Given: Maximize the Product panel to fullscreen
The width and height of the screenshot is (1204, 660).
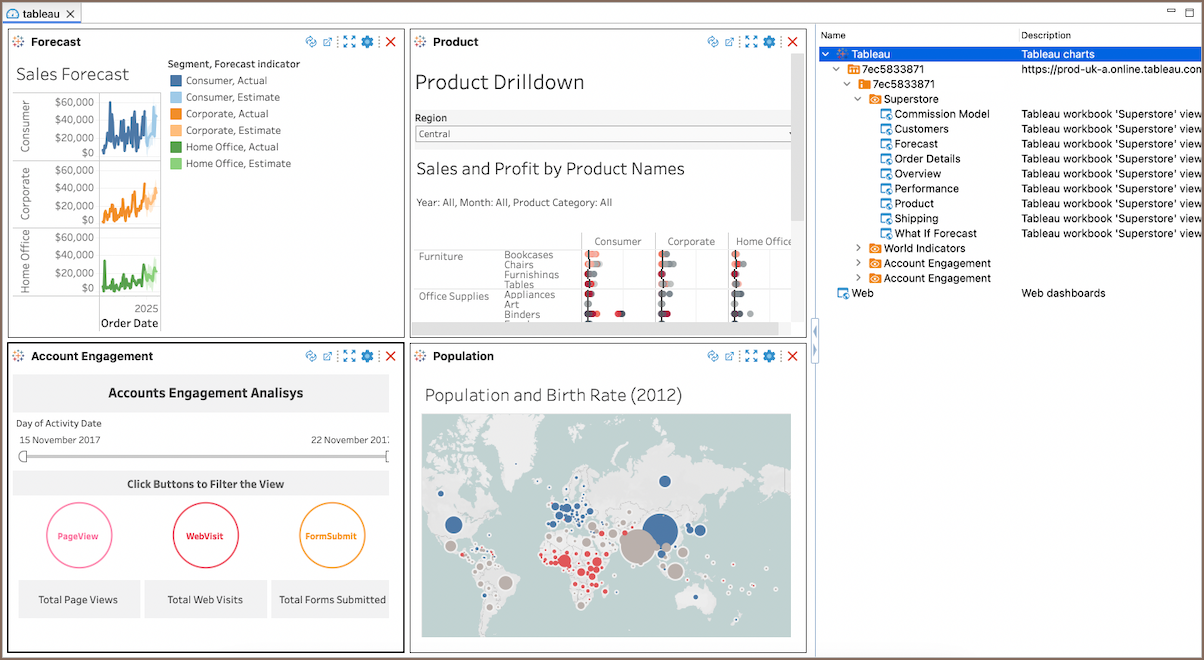Looking at the screenshot, I should (x=751, y=42).
